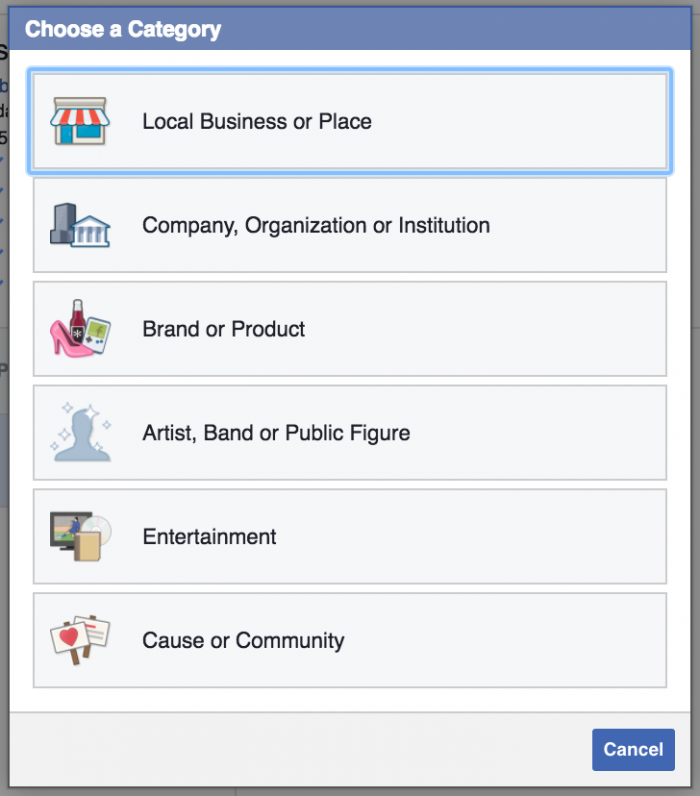Open the Company, Organization or Institution tile
The width and height of the screenshot is (700, 796).
coord(560,226)
